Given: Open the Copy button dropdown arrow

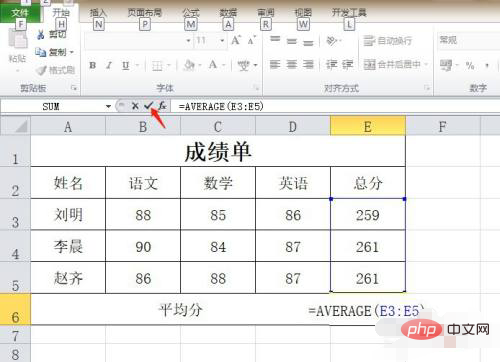Looking at the screenshot, I should [x=72, y=52].
